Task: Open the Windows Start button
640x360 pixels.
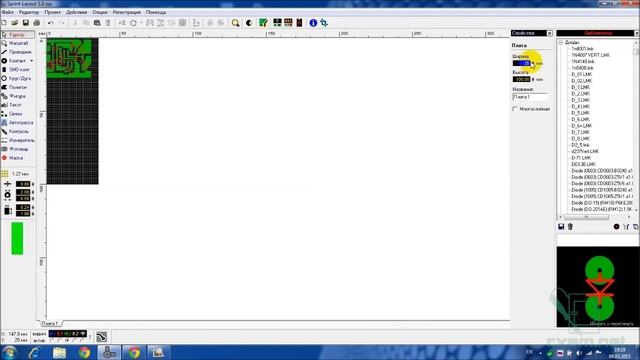Action: [9, 352]
